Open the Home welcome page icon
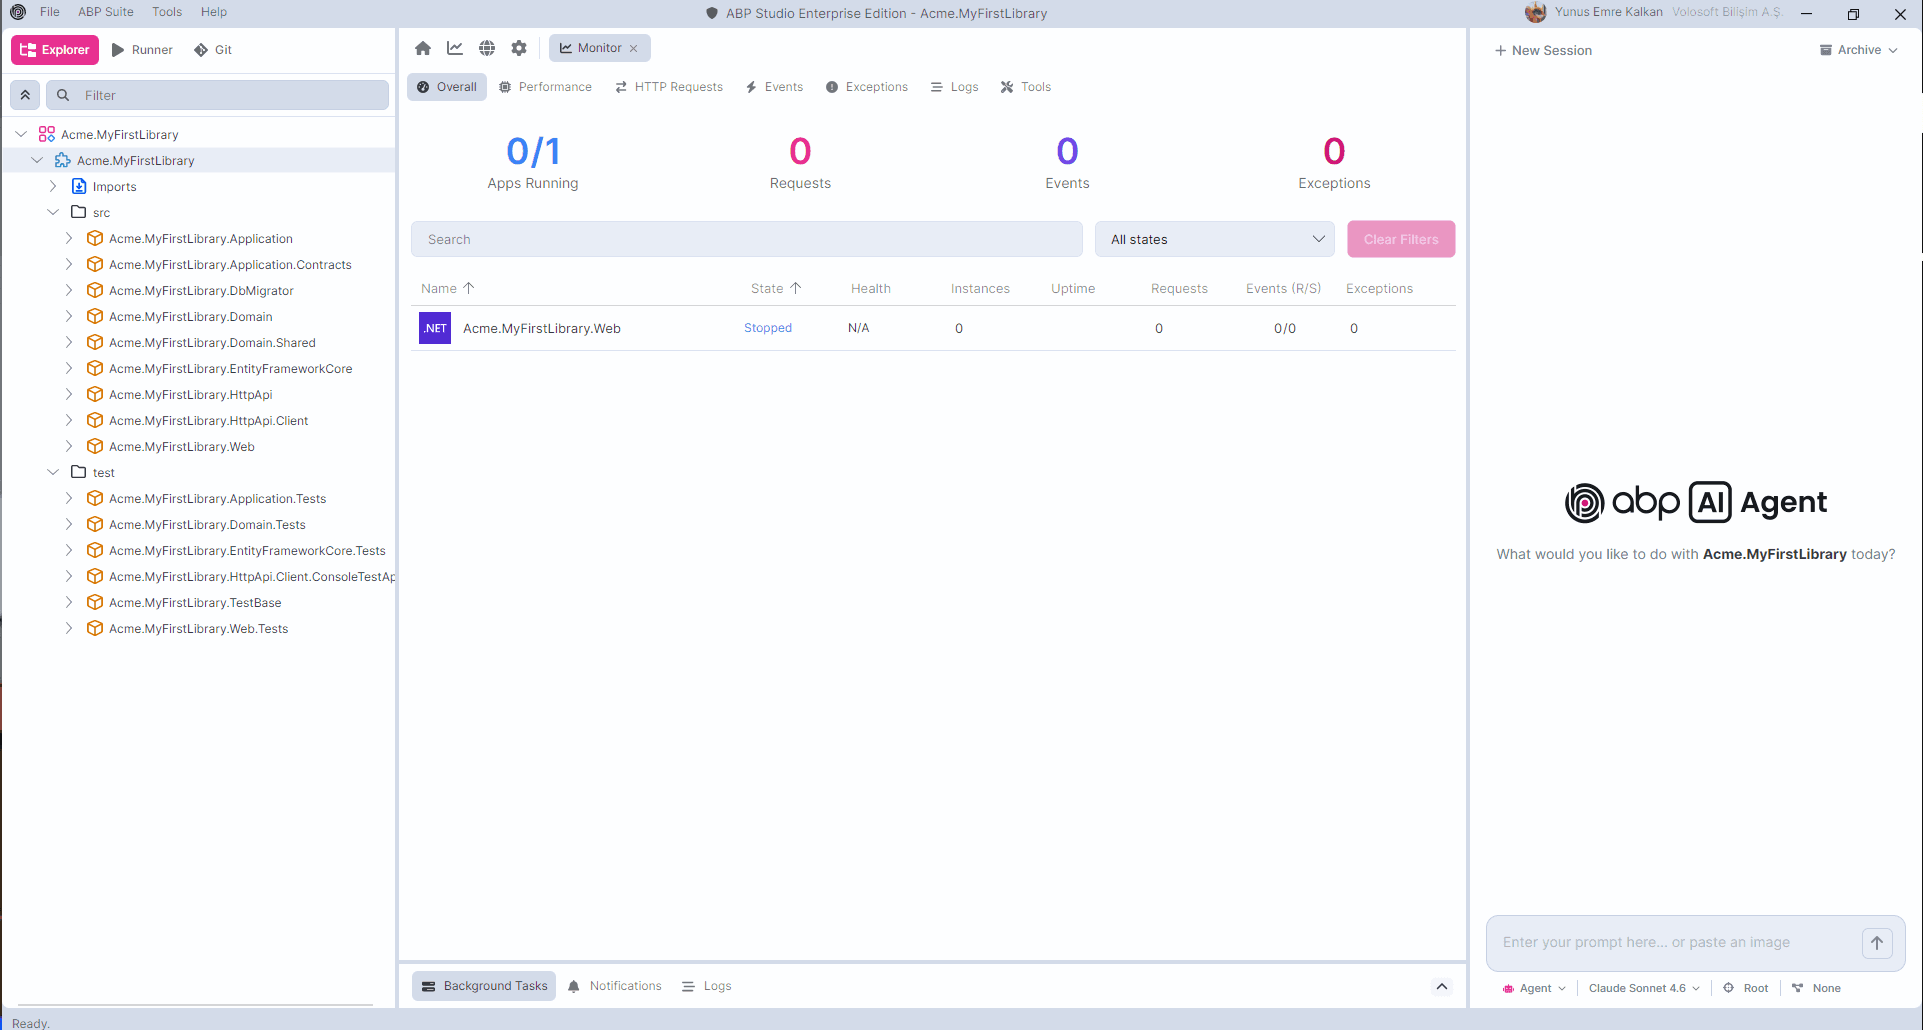The height and width of the screenshot is (1030, 1923). pos(423,48)
